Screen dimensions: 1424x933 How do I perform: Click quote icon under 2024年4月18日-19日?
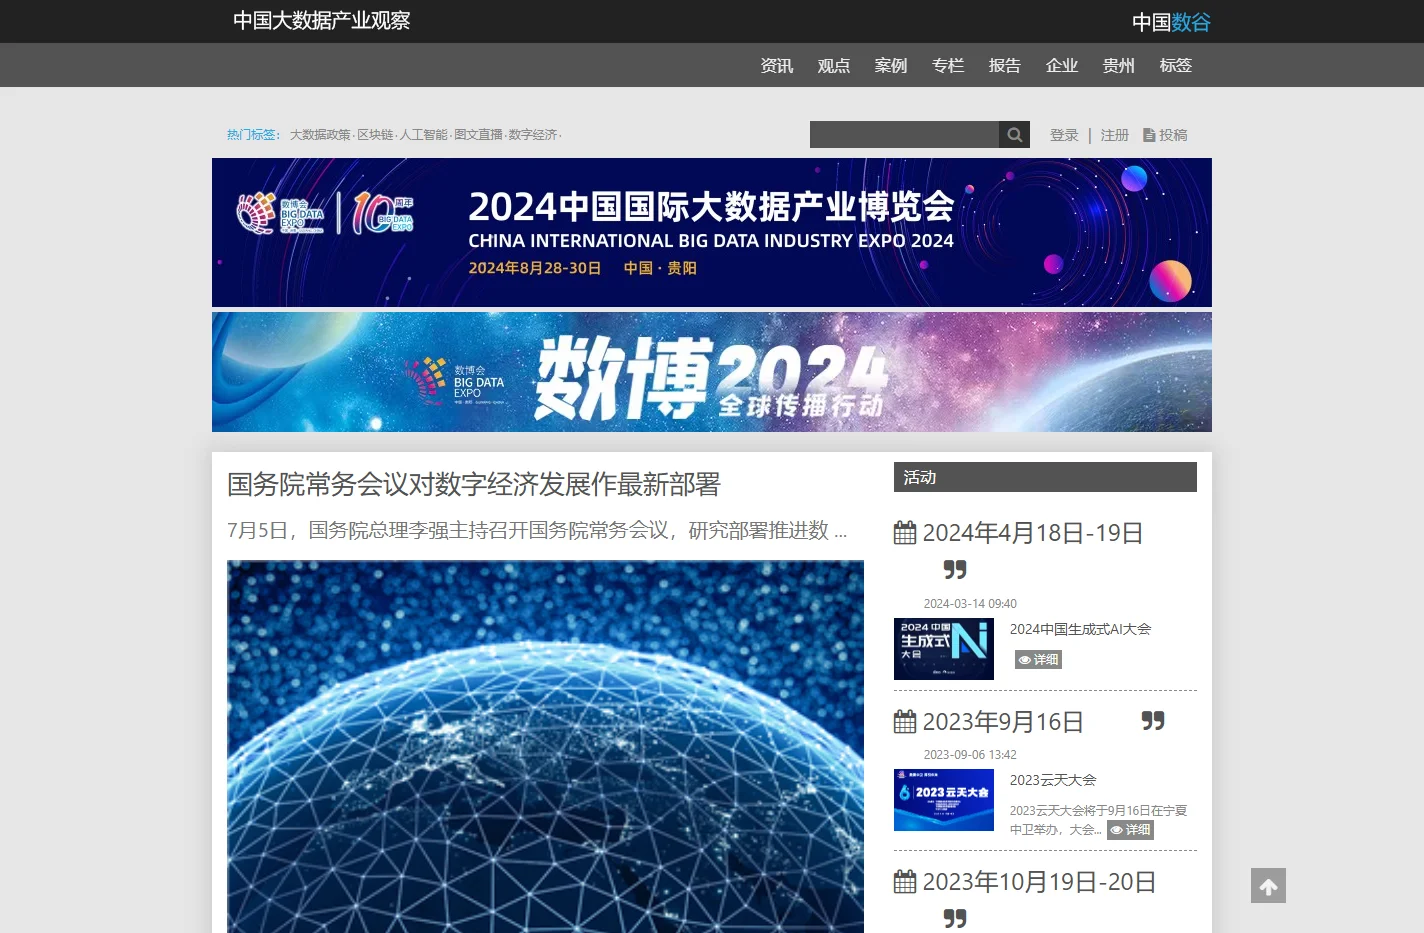[x=955, y=570]
